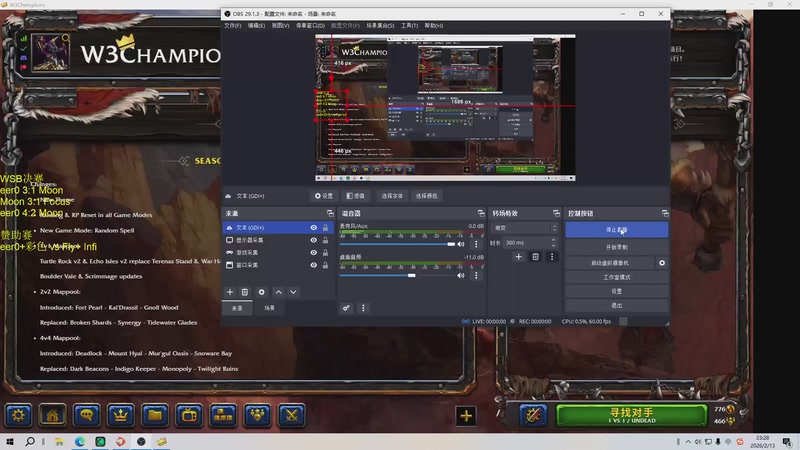800x450 pixels.
Task: Toggle the lock on the 窗口采集 source
Action: pos(326,265)
